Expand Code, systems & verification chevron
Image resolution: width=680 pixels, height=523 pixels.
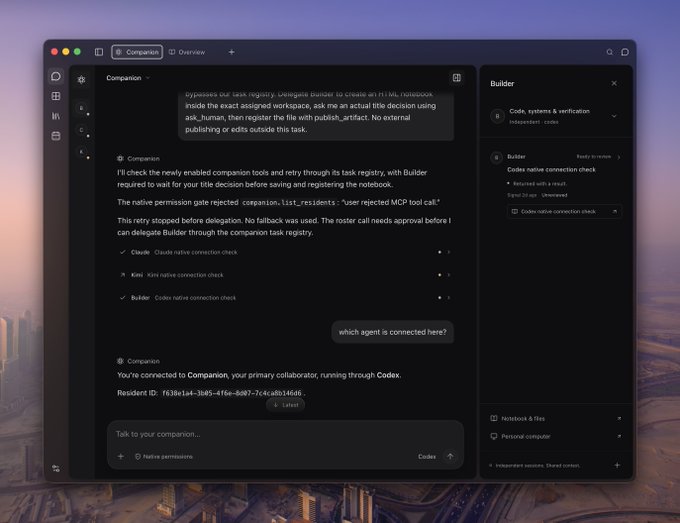(614, 116)
